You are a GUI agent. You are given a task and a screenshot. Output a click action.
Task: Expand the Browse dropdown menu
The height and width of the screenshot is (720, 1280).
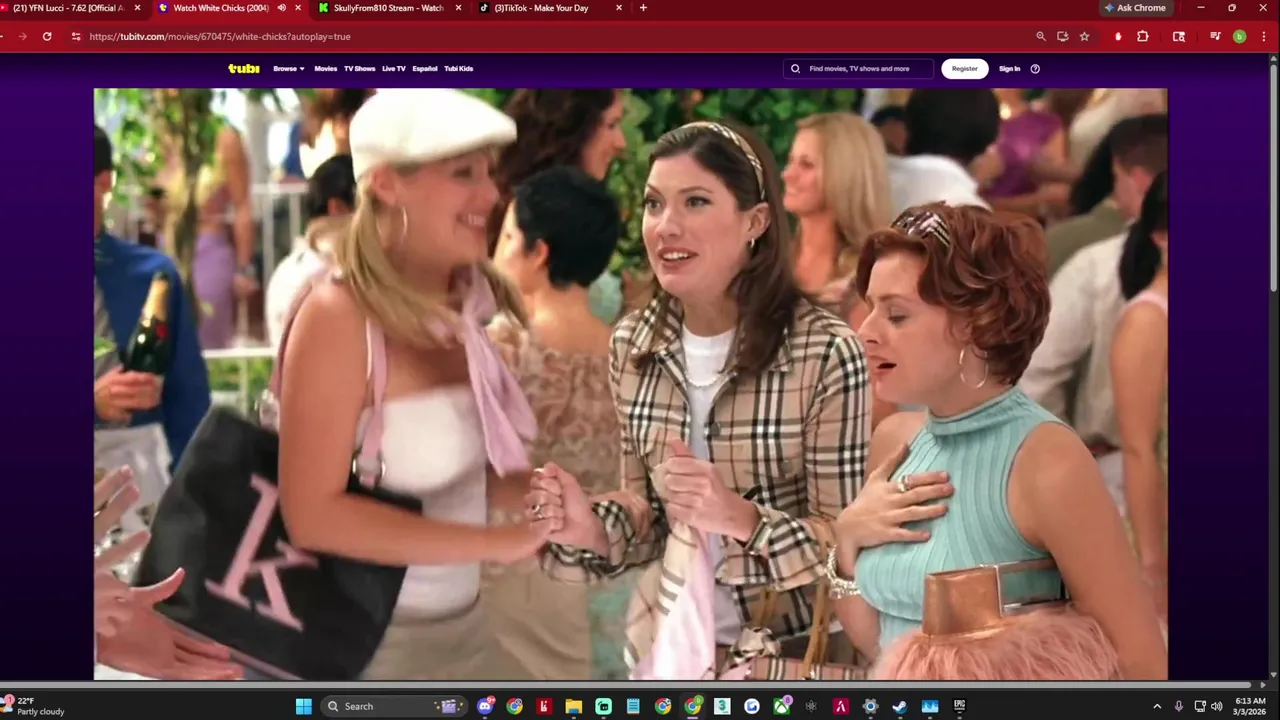pos(289,69)
